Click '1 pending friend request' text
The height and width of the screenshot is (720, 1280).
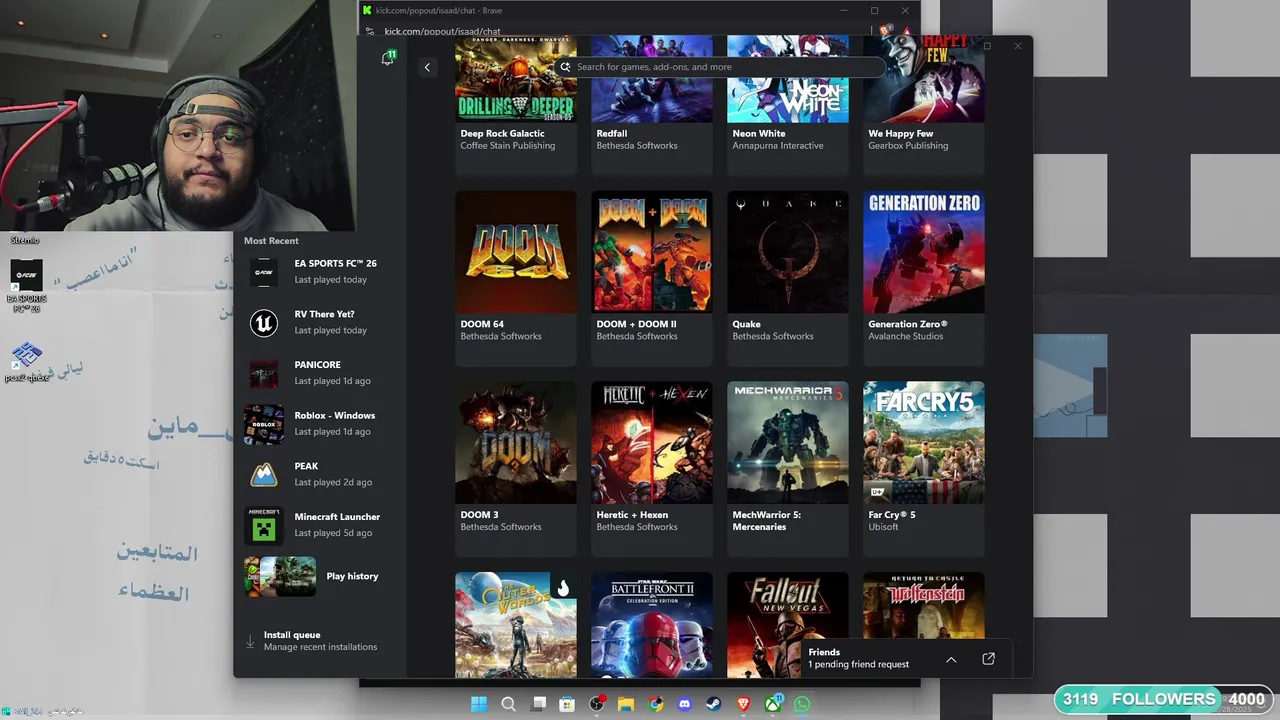point(859,665)
